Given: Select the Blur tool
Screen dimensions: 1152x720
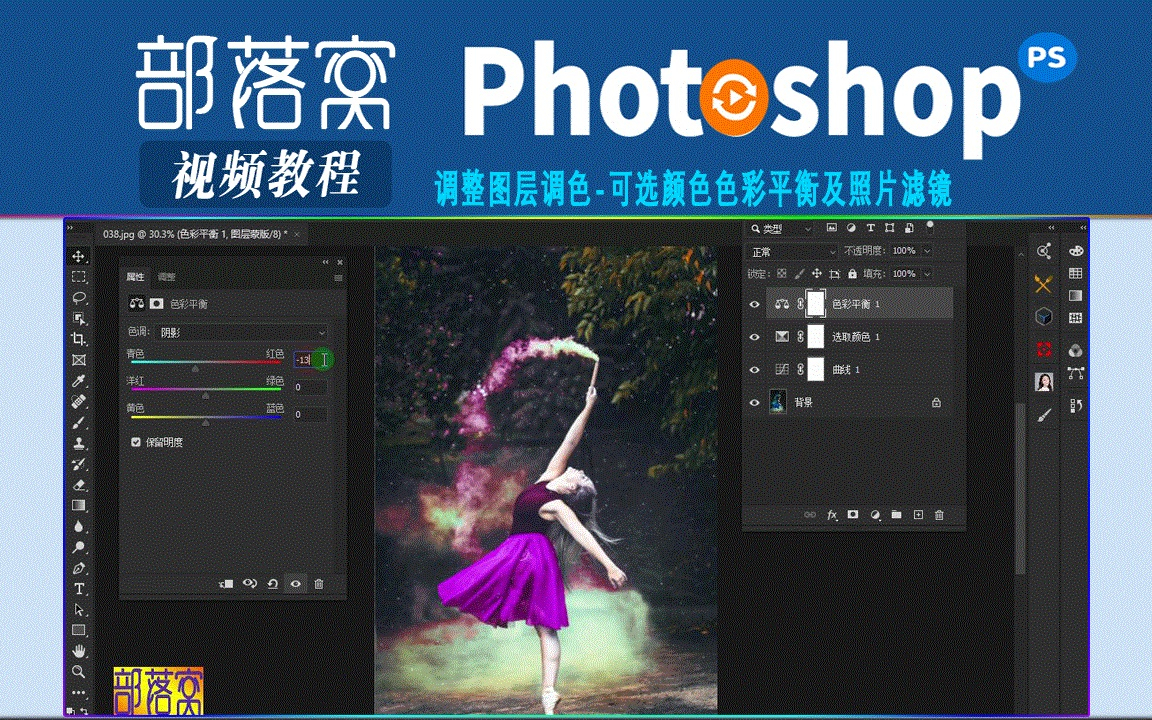Looking at the screenshot, I should click(79, 526).
